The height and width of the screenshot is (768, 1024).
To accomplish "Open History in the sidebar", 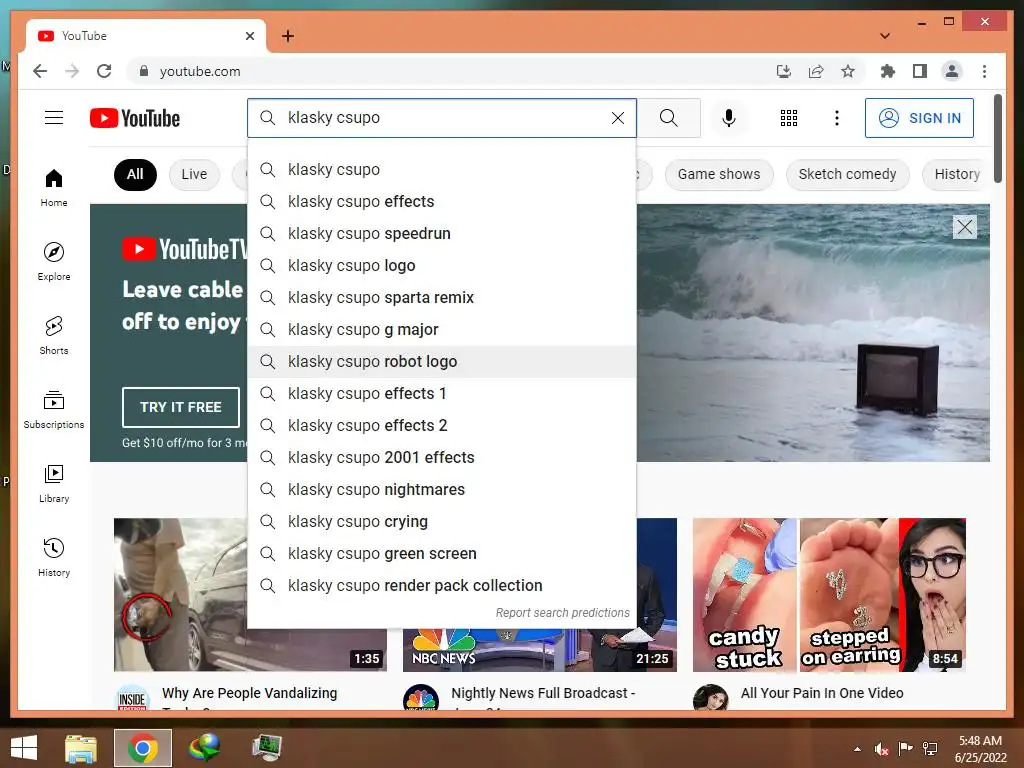I will pos(54,557).
